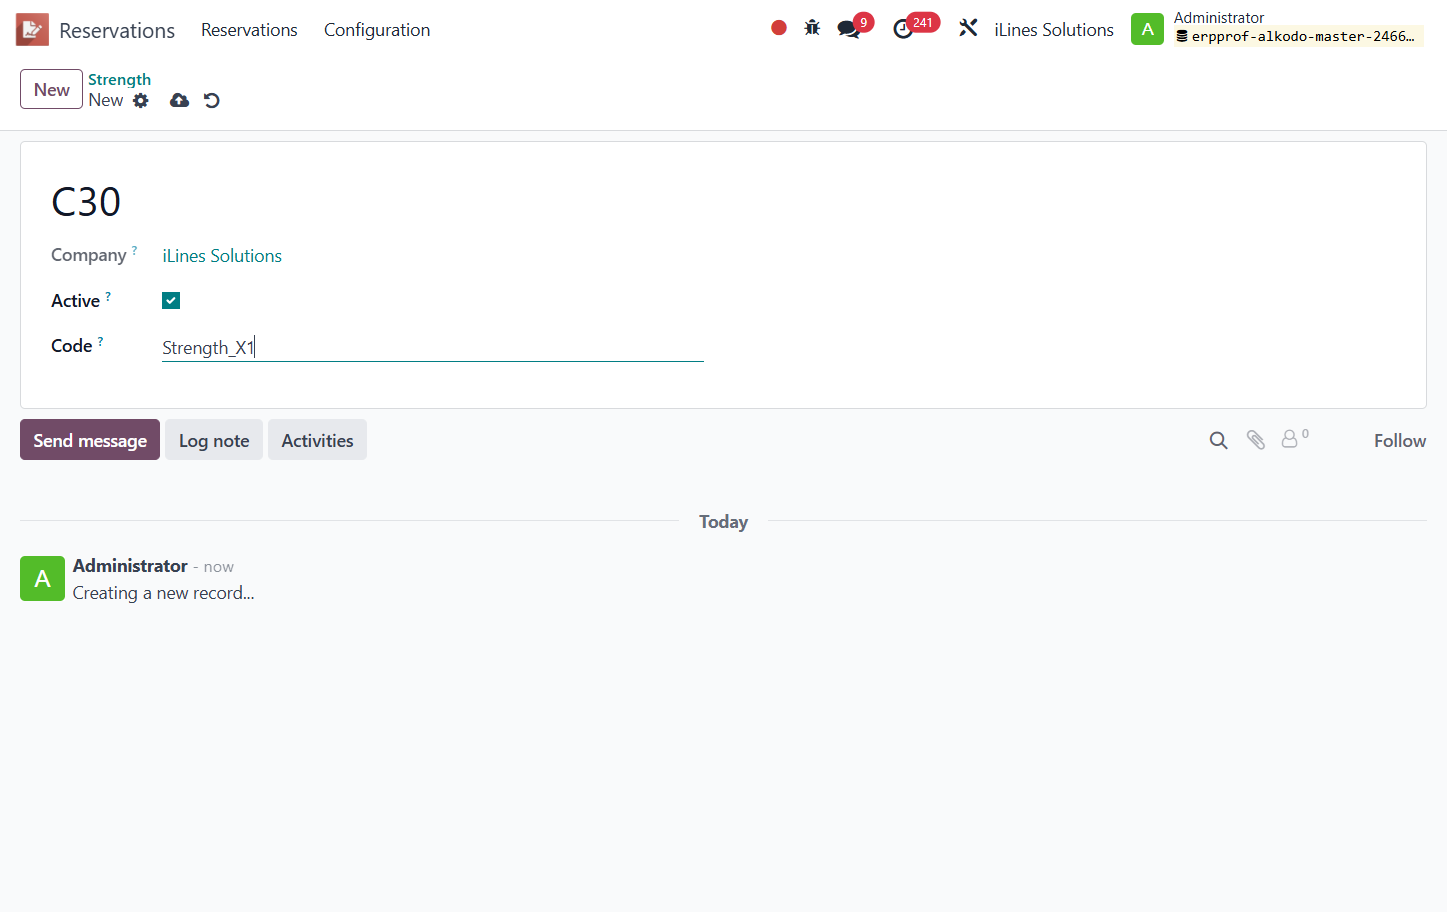Click the Reservations app title
This screenshot has height=912, width=1447.
click(117, 31)
